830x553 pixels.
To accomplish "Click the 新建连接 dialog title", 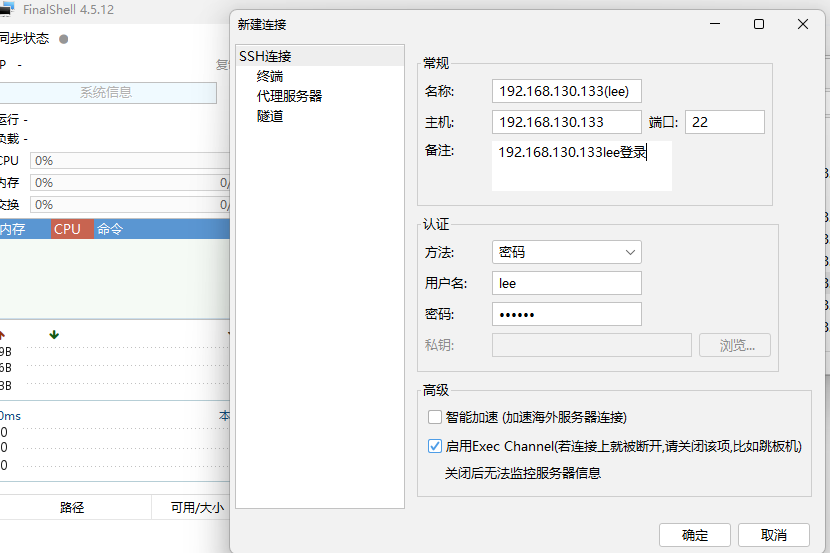I will (x=262, y=24).
